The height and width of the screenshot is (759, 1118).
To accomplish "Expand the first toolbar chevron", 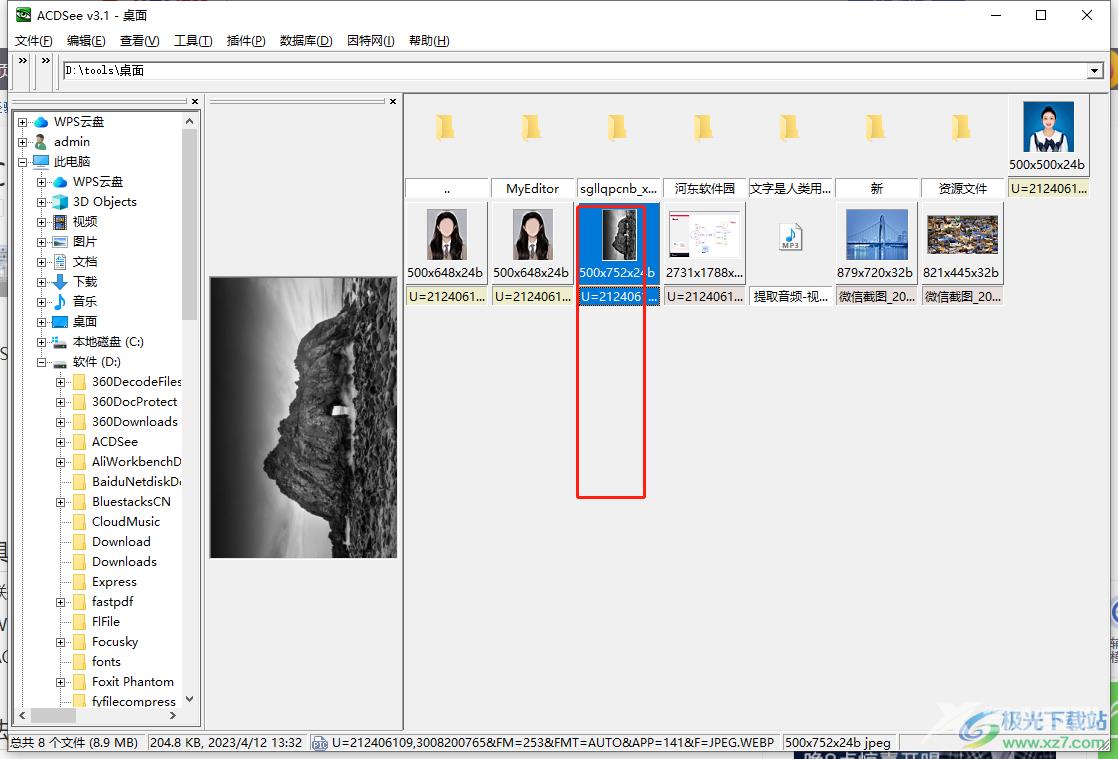I will pos(23,61).
